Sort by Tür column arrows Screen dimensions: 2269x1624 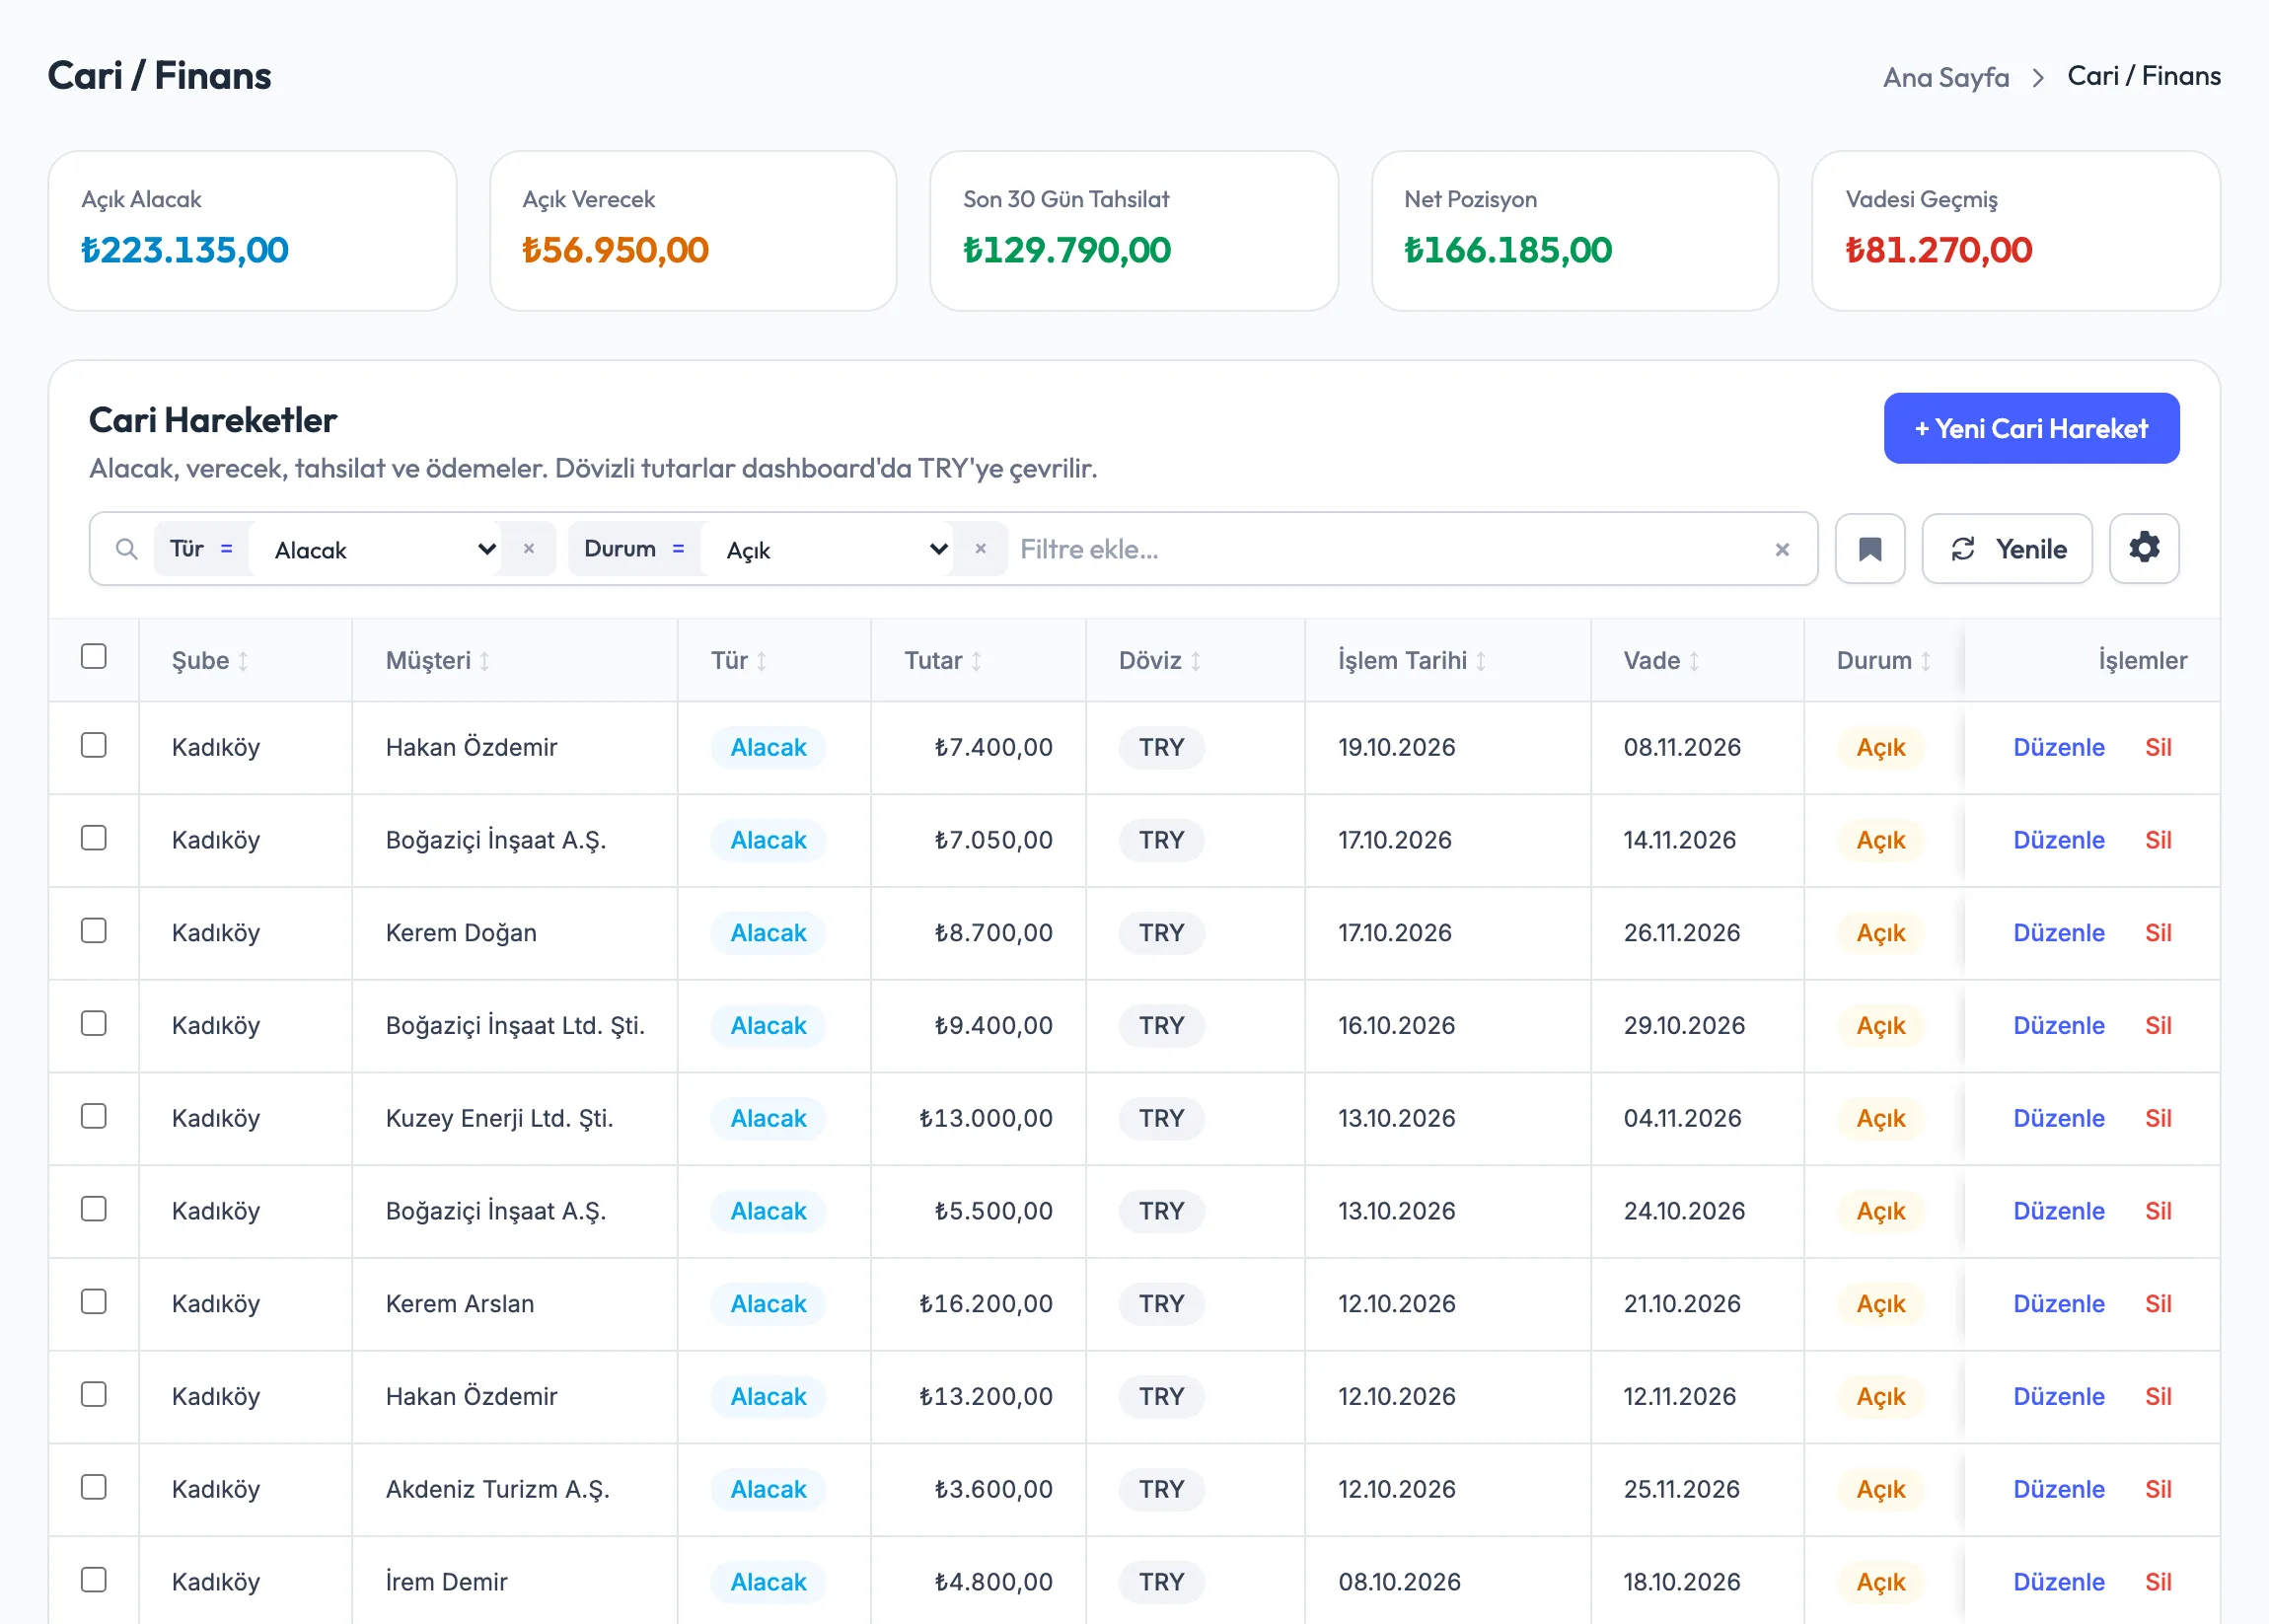761,661
